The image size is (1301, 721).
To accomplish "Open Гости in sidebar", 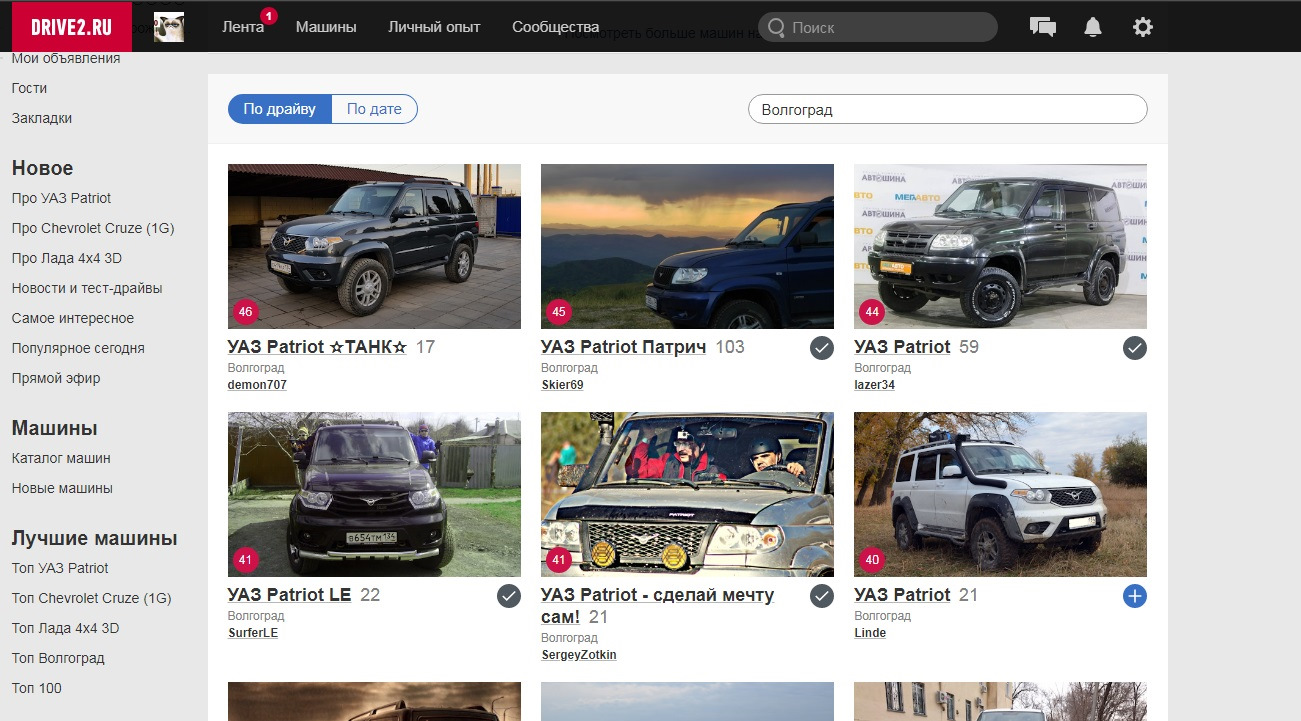I will pos(30,88).
